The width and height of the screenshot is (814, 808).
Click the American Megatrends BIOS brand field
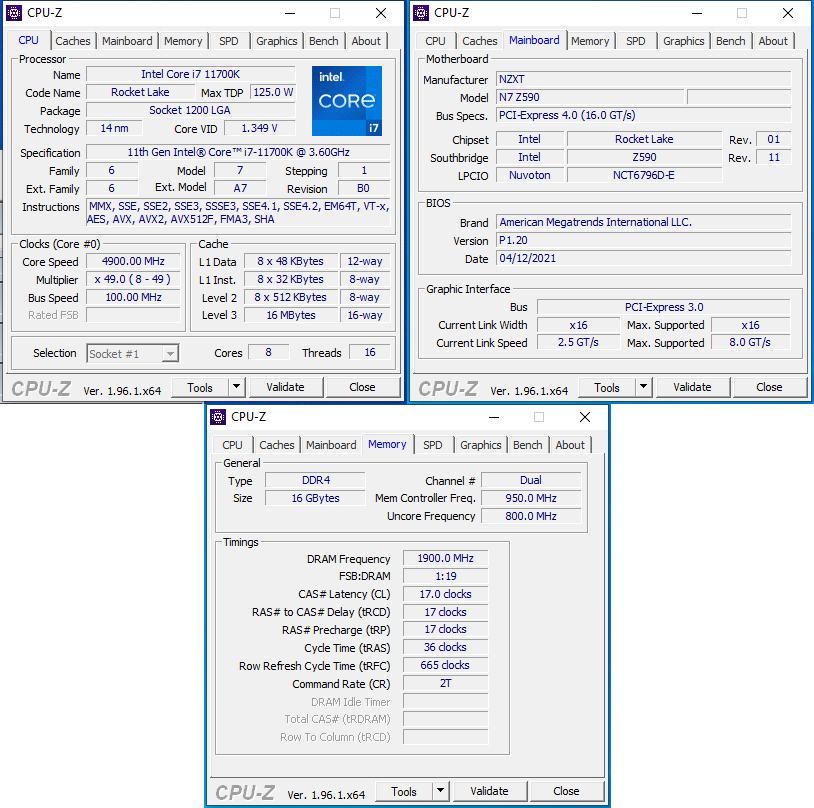pos(643,222)
